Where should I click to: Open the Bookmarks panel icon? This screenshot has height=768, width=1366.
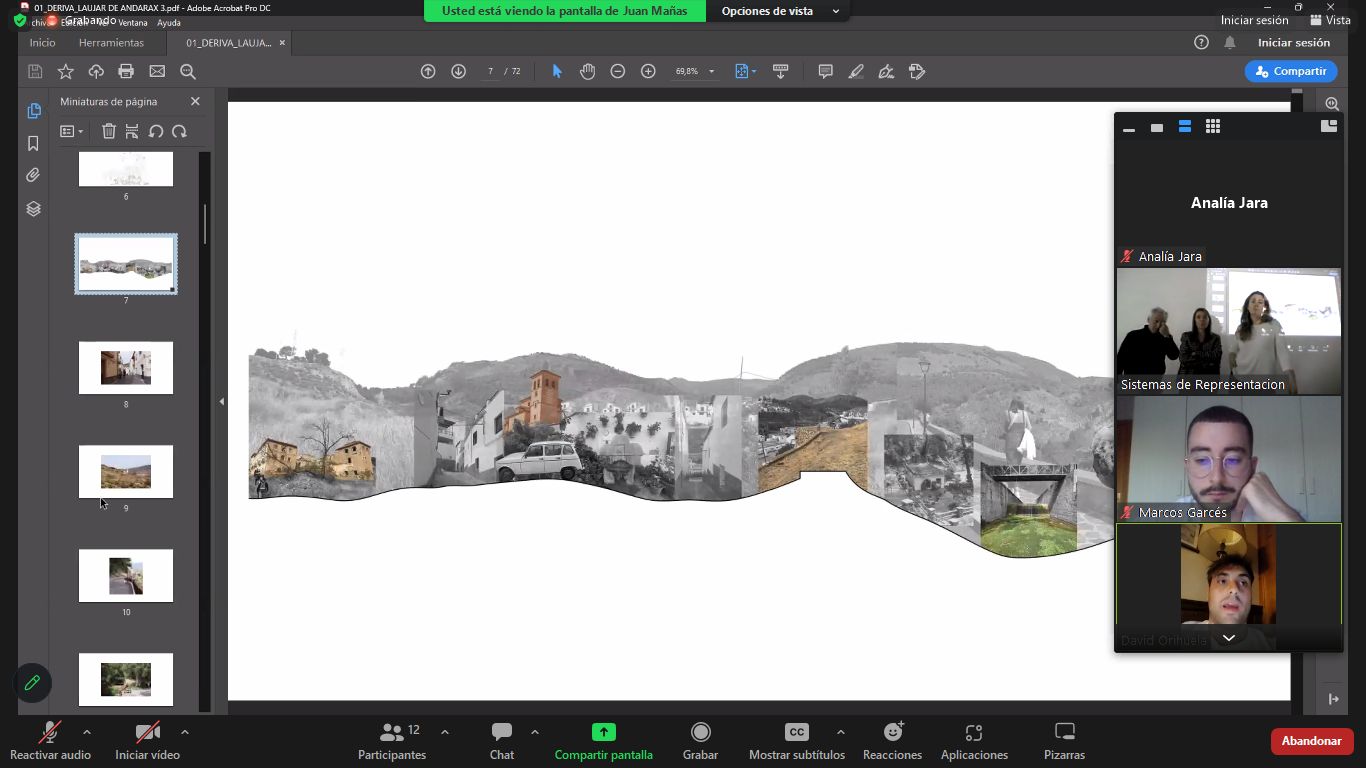(33, 143)
